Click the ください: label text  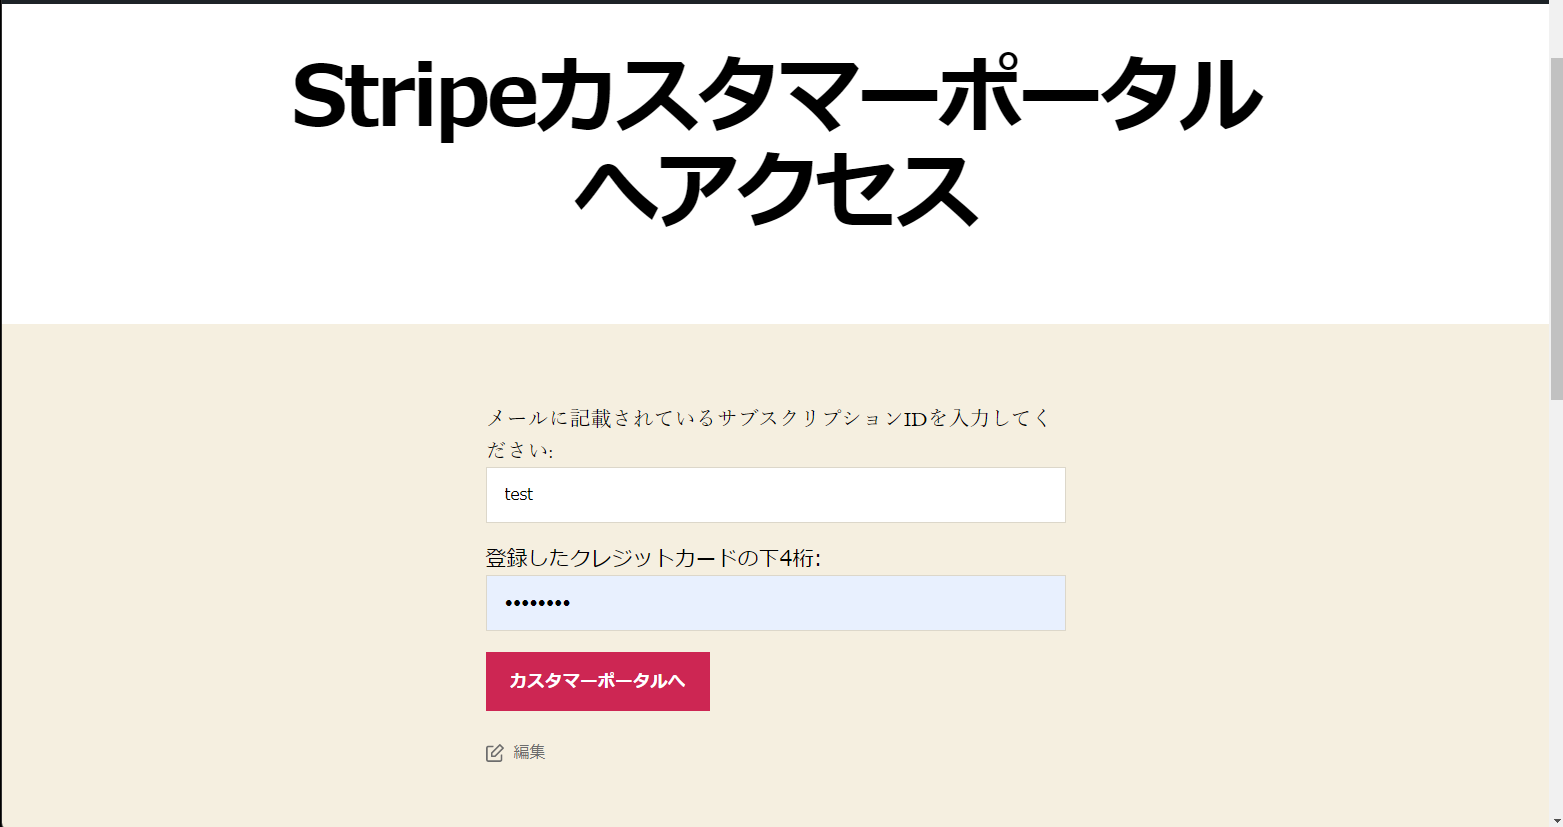coord(519,451)
